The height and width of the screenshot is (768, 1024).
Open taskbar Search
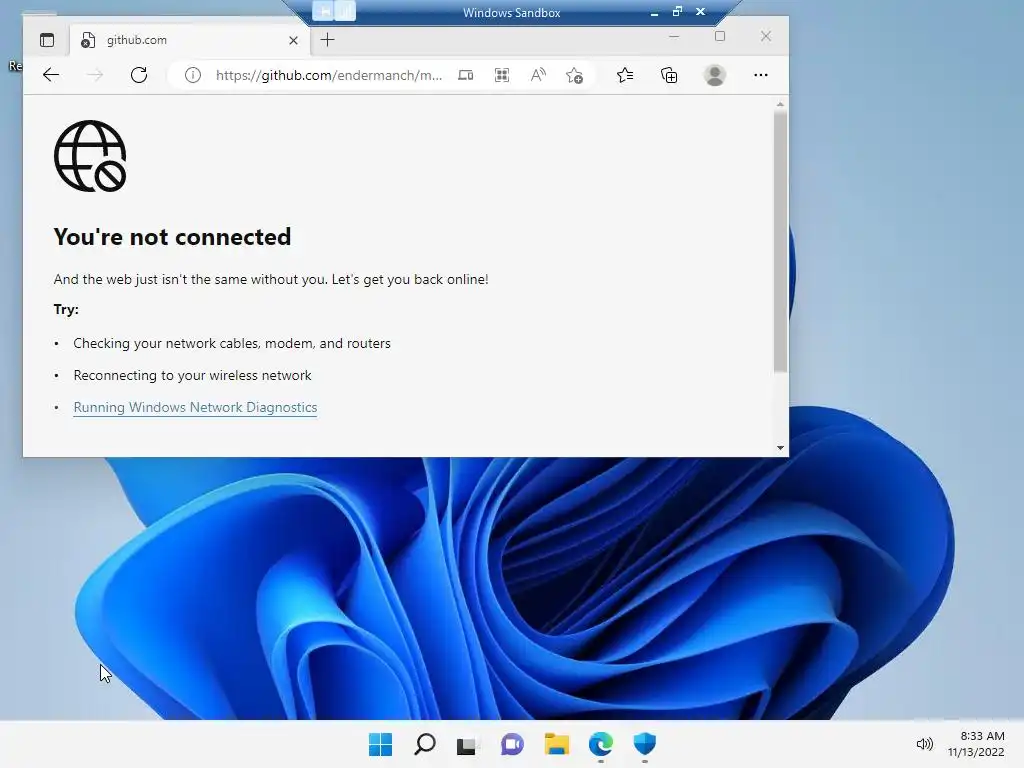click(424, 744)
